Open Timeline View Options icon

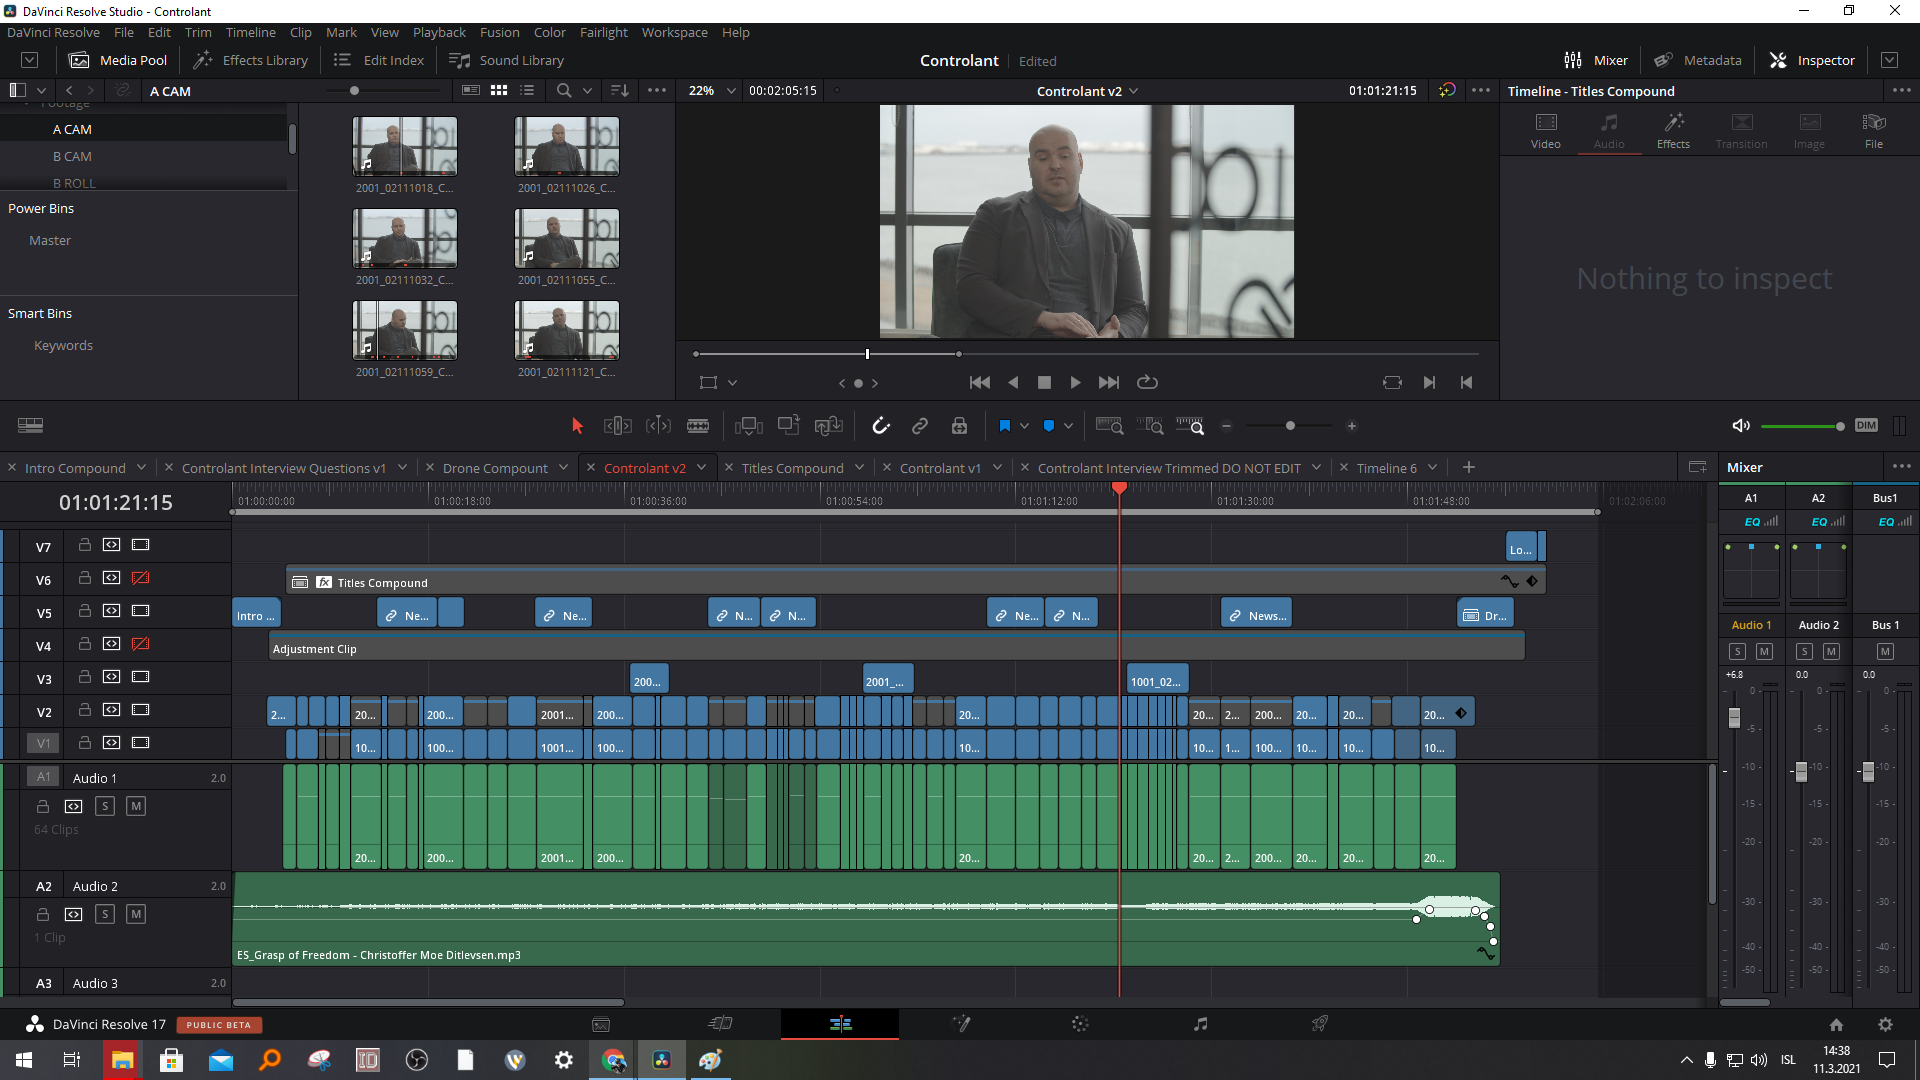[30, 426]
